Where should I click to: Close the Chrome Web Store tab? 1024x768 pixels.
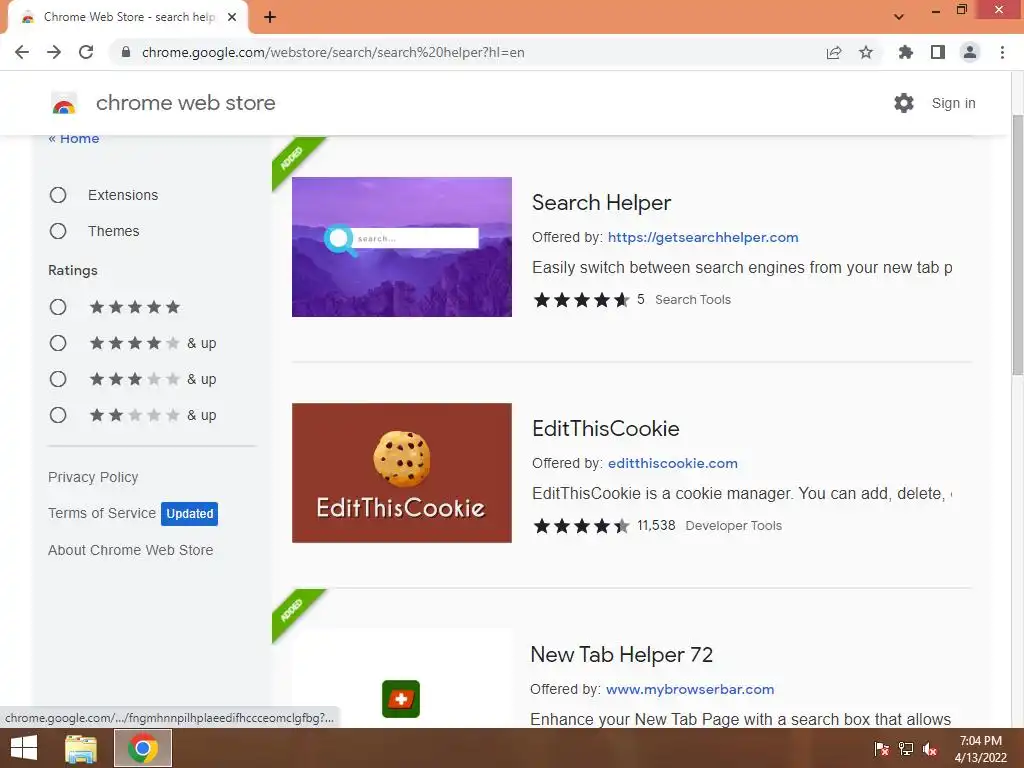point(232,17)
